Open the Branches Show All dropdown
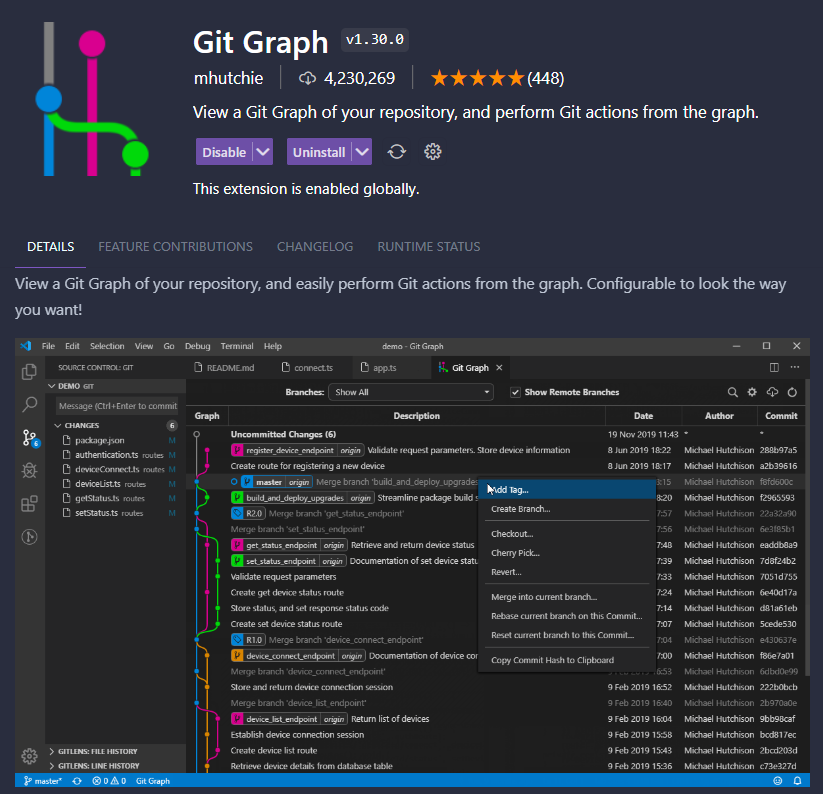The image size is (823, 794). click(410, 392)
